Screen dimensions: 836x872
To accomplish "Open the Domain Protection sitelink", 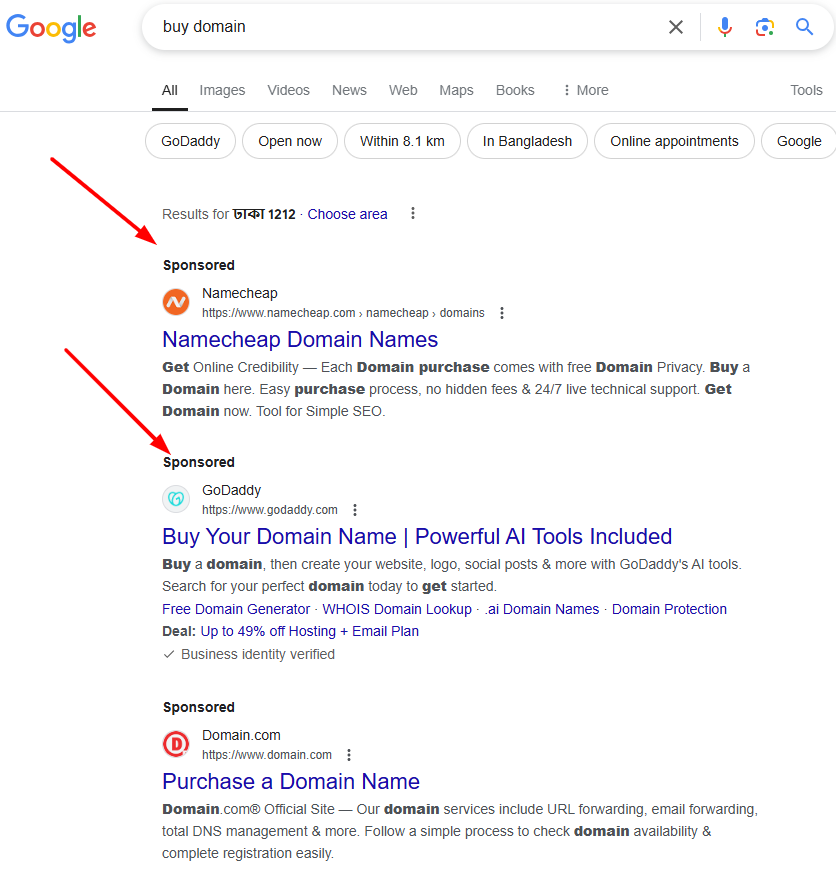I will click(x=669, y=609).
